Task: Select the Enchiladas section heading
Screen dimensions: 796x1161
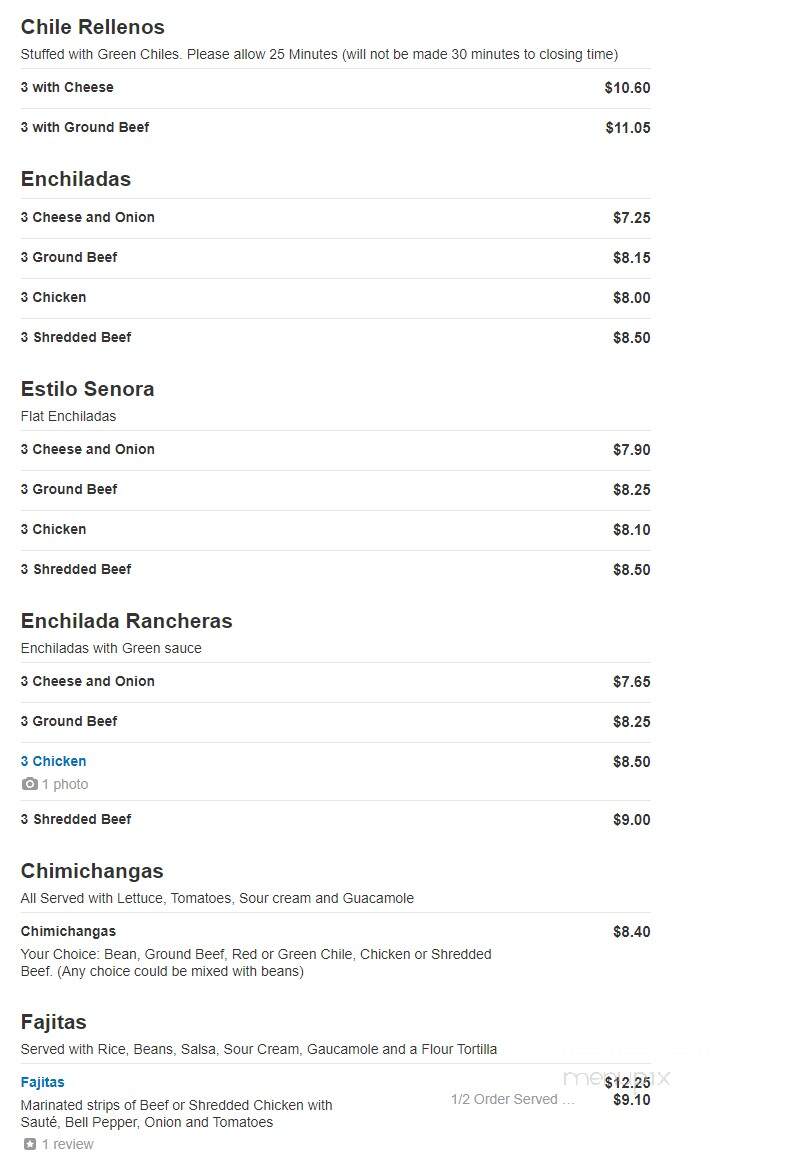Action: pyautogui.click(x=76, y=179)
